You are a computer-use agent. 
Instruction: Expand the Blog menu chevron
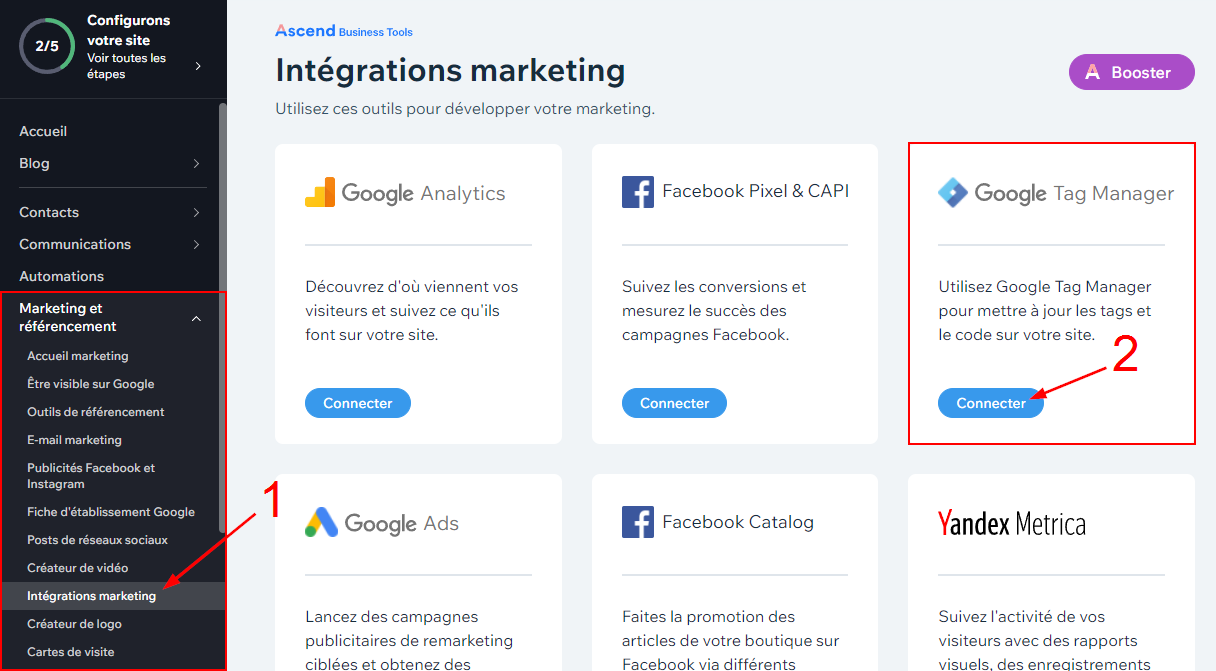pos(196,164)
